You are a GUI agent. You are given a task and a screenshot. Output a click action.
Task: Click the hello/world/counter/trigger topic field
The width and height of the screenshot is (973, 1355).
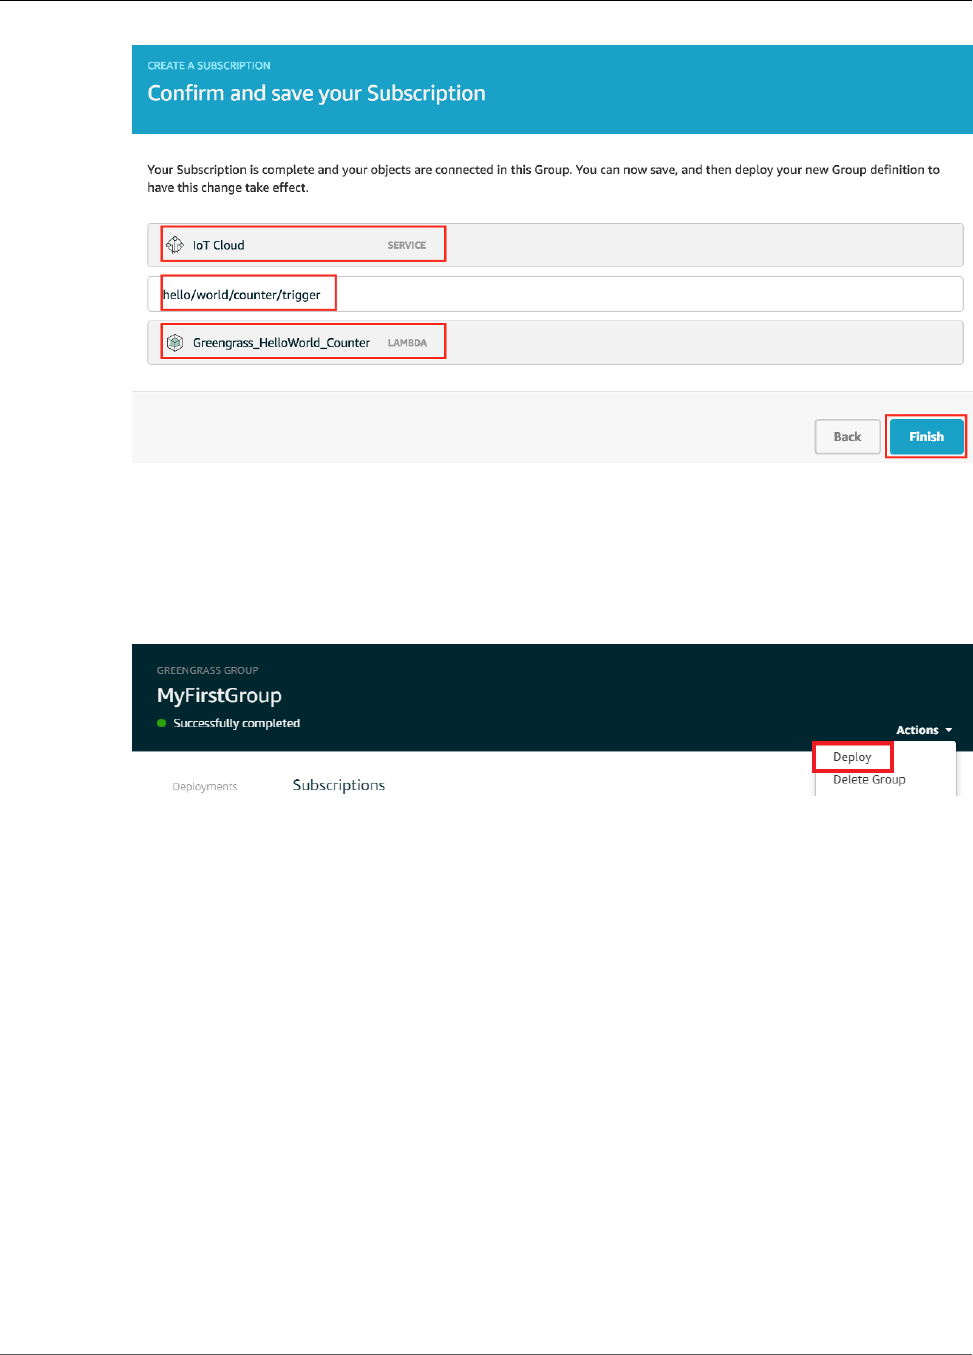point(555,294)
